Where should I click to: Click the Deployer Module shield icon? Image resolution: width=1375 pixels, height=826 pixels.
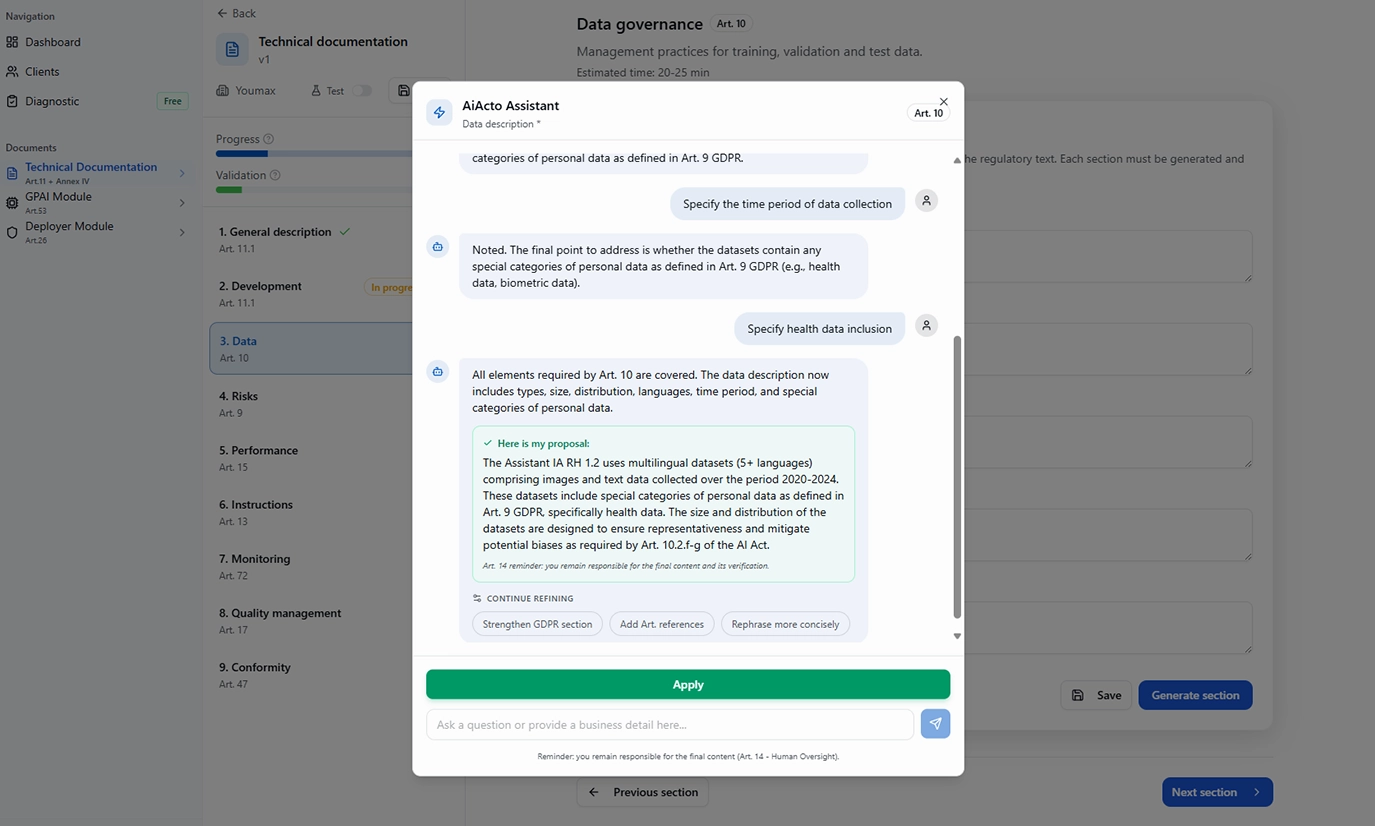13,231
